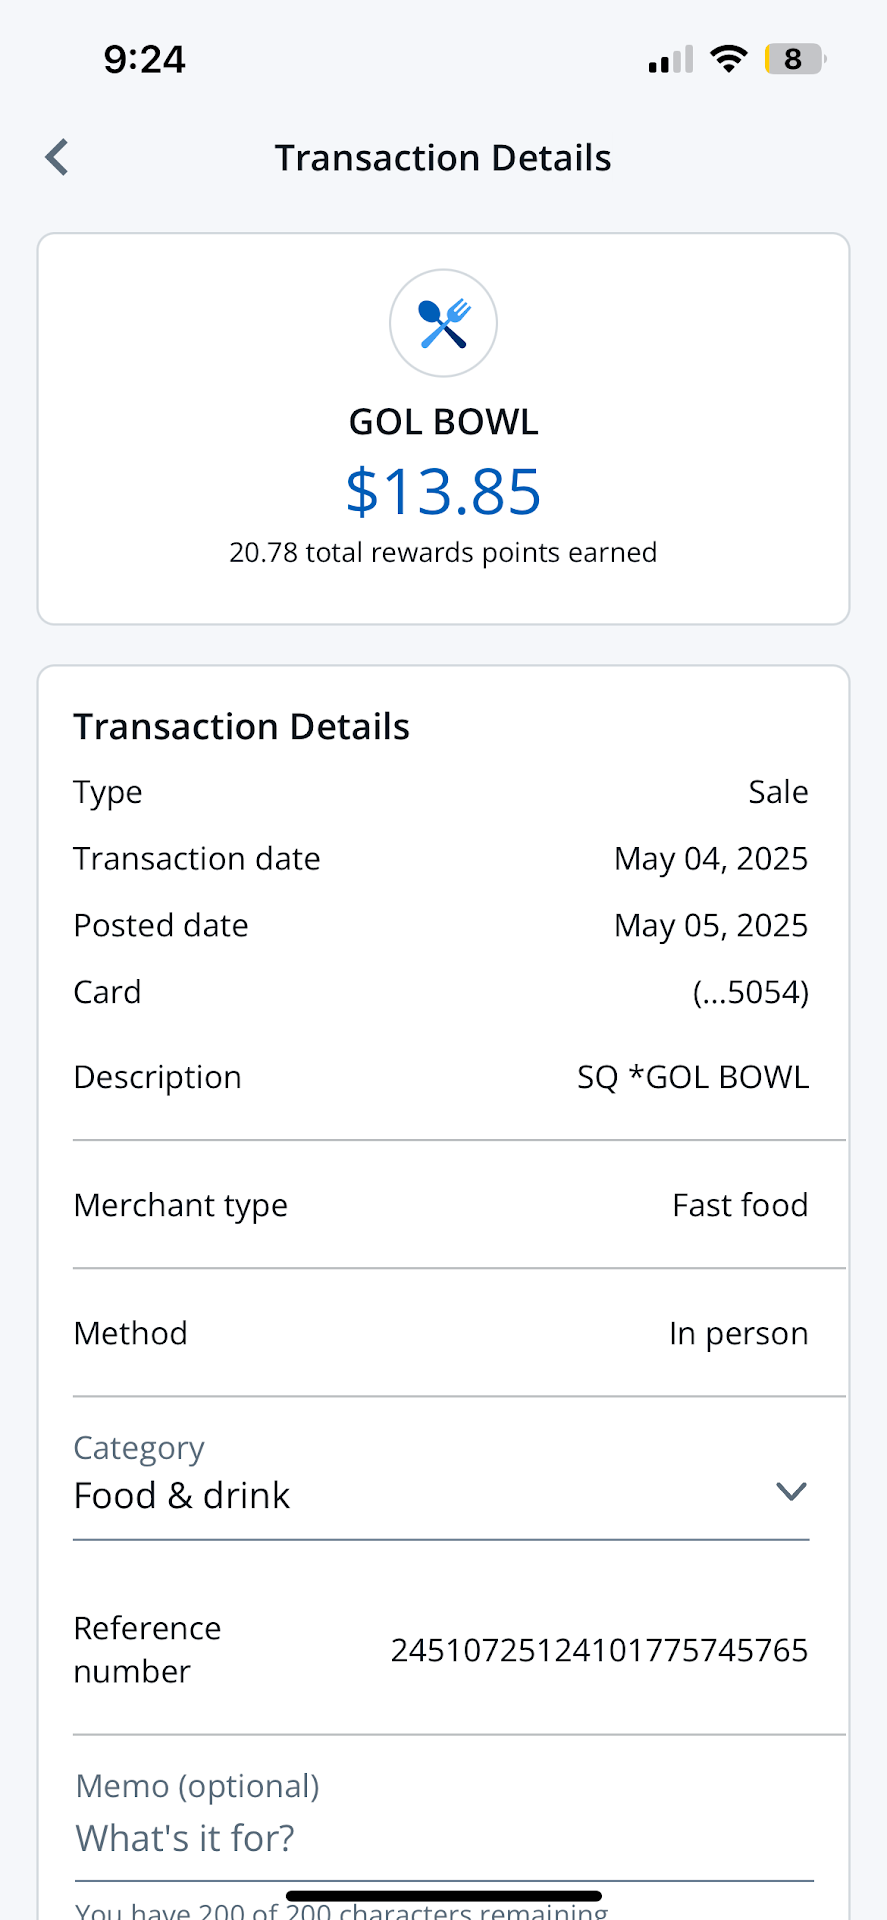Open the Food & drink category selector
The height and width of the screenshot is (1920, 887).
click(x=182, y=1496)
